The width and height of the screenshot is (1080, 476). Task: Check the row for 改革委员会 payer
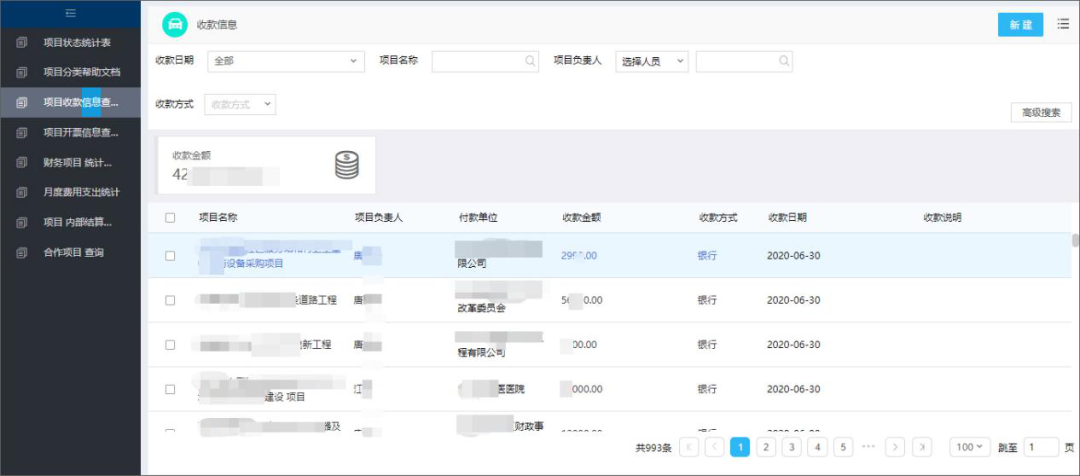coord(170,300)
